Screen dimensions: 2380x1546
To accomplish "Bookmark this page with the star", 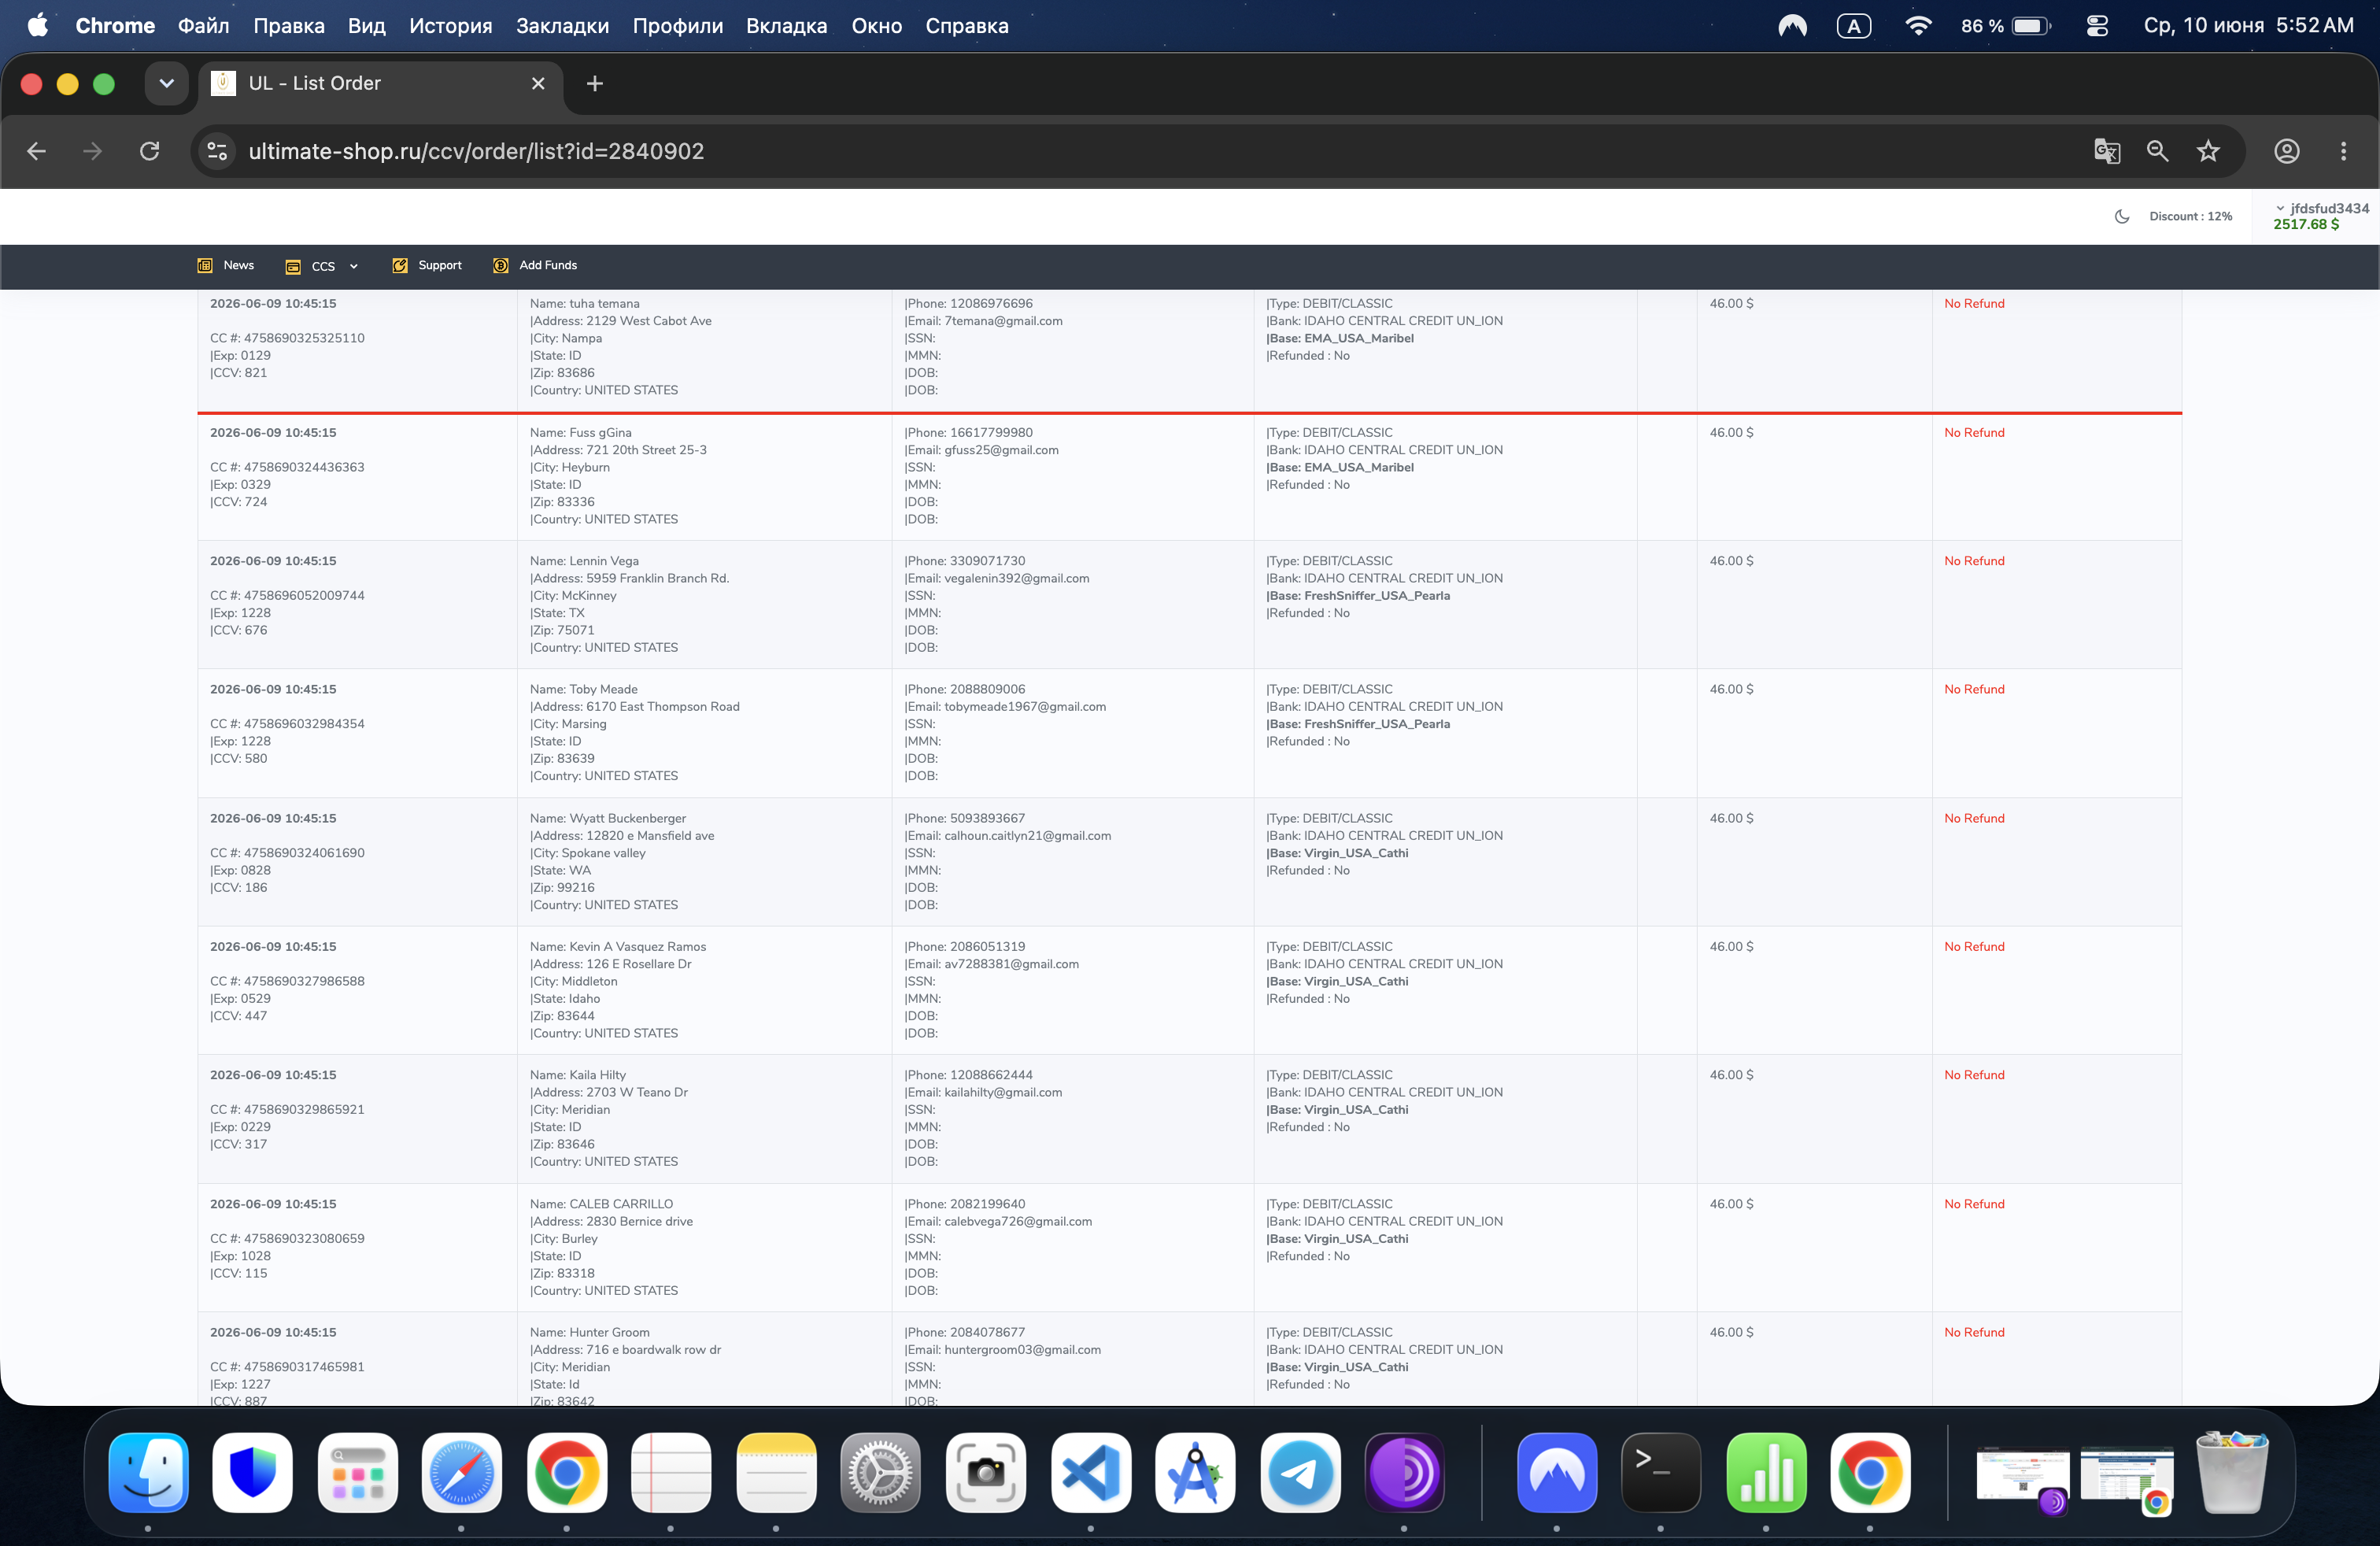I will pyautogui.click(x=2208, y=151).
